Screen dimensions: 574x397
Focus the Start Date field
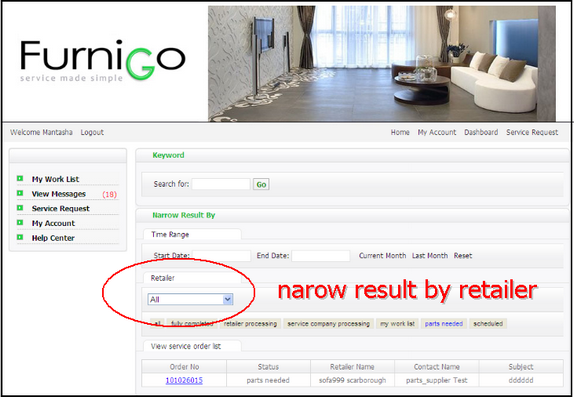point(221,256)
